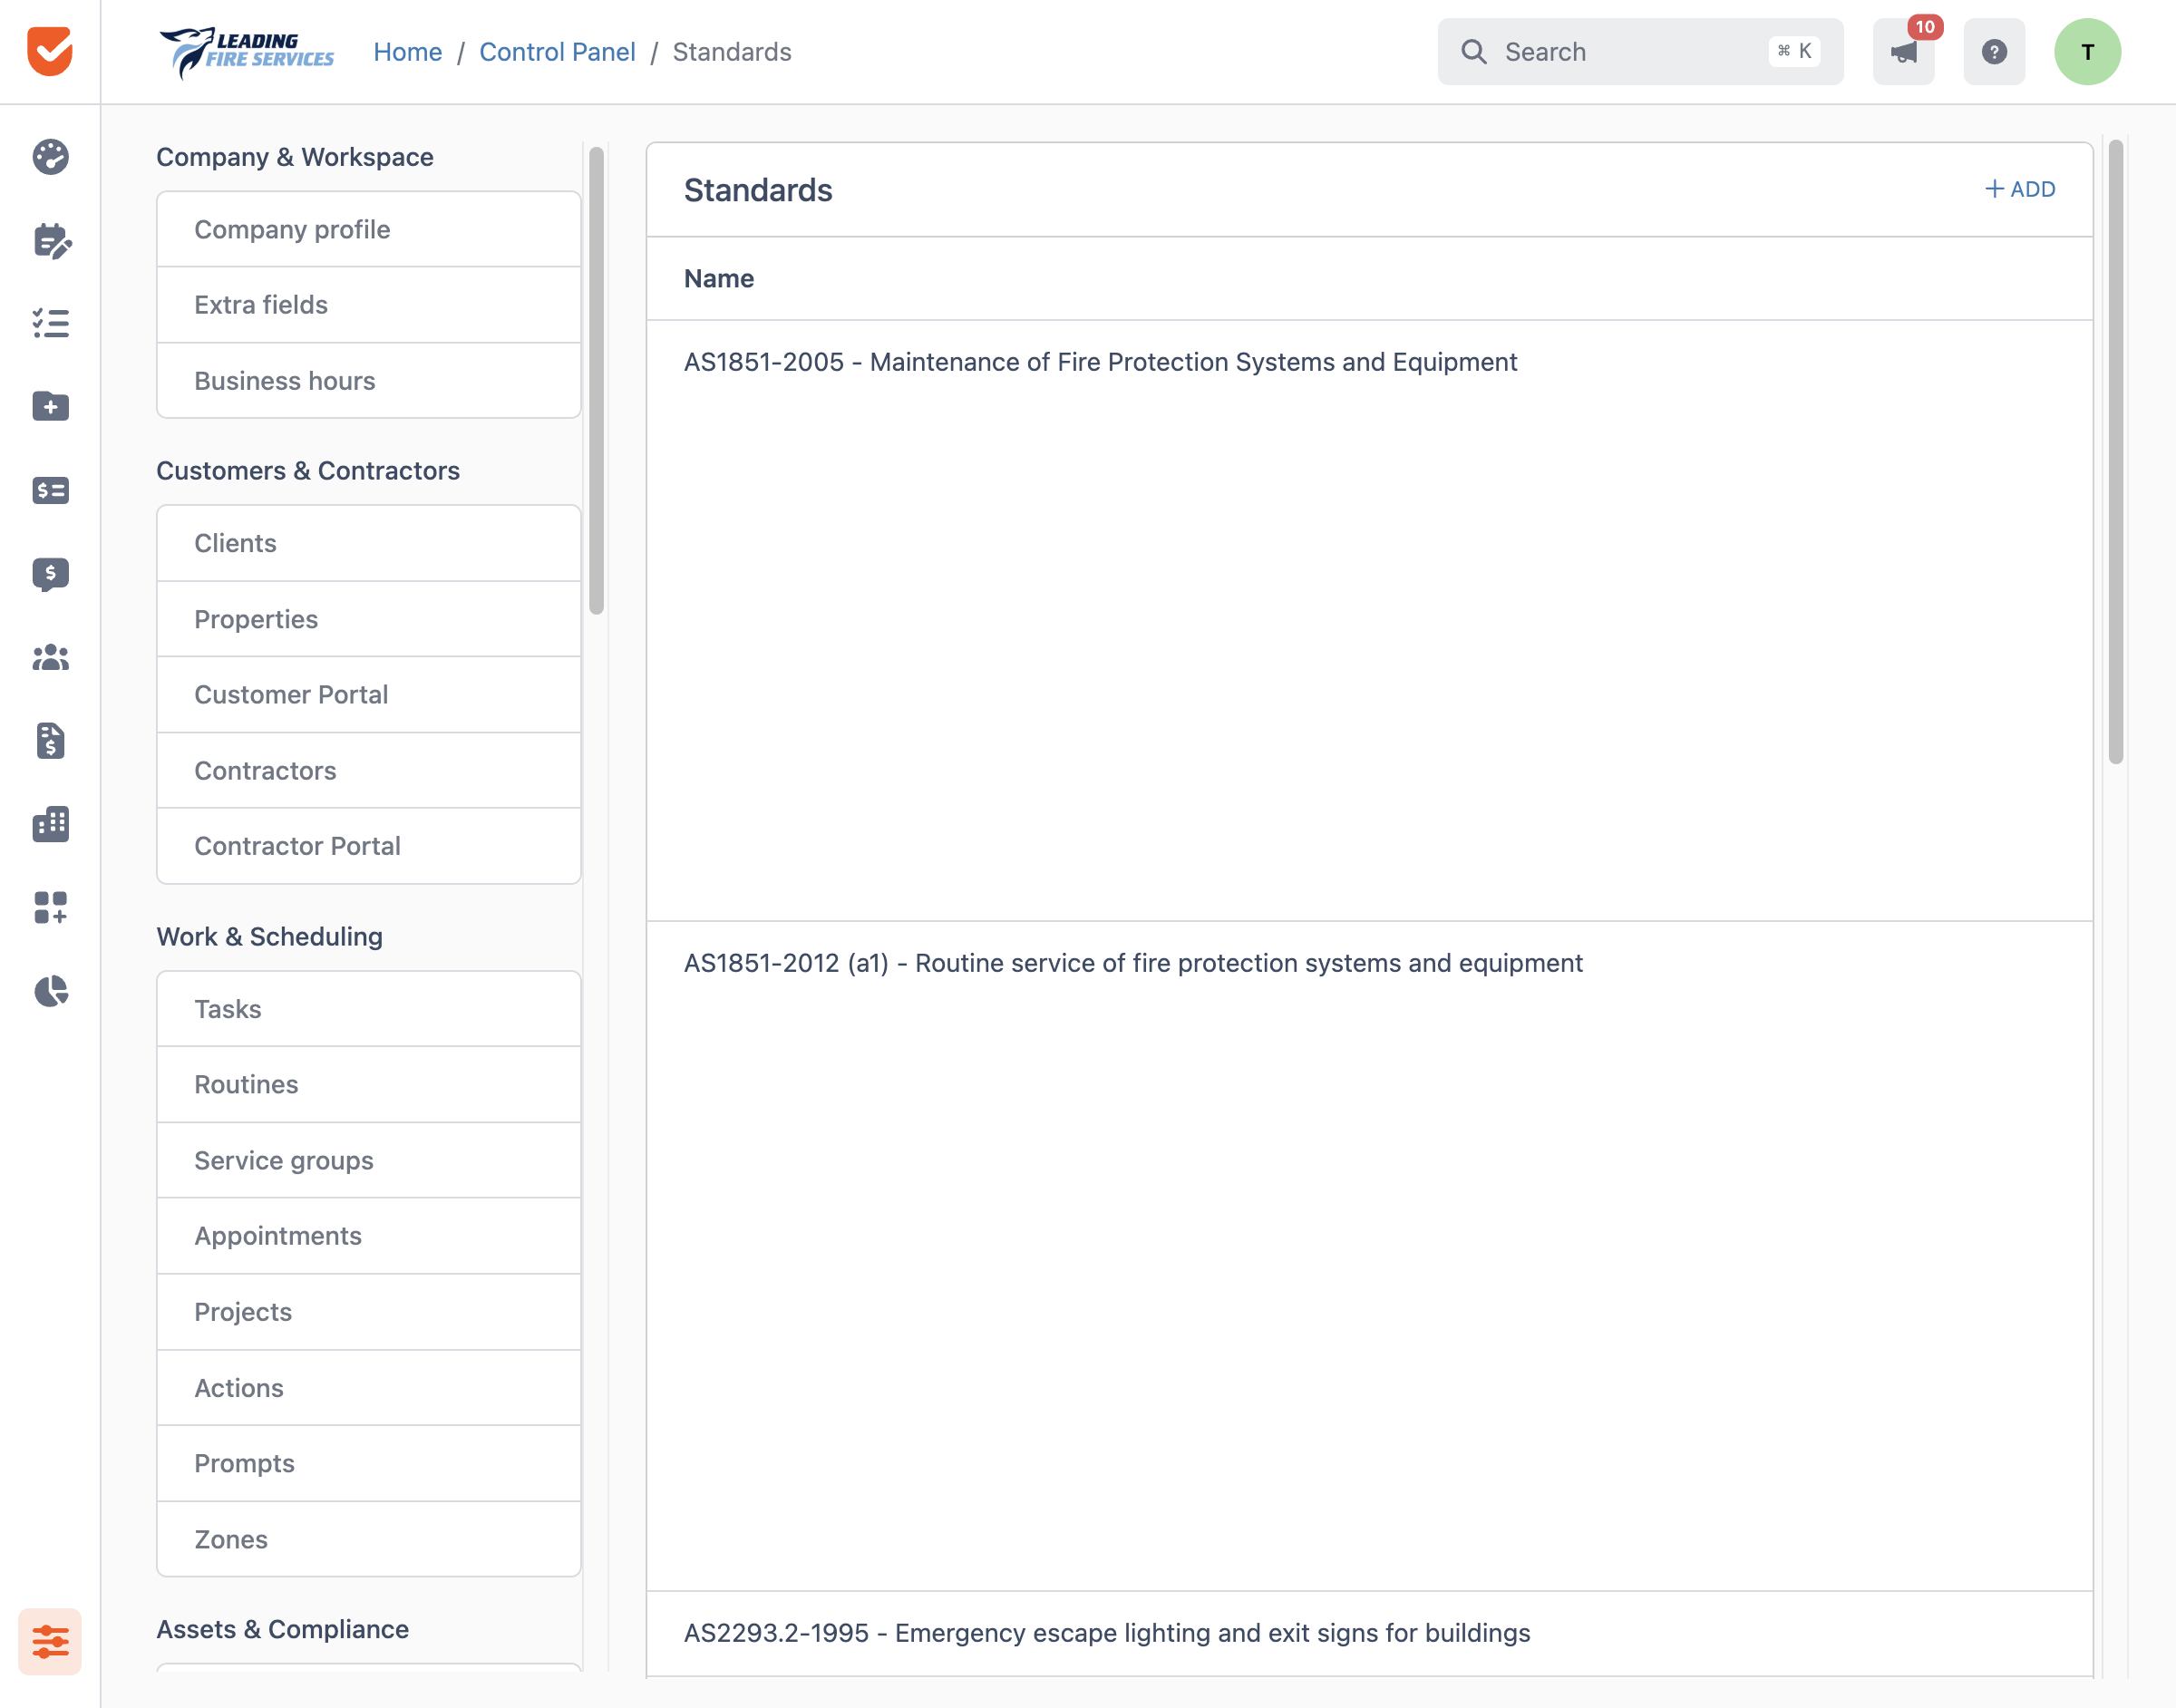Open the calendar edit icon in sidebar

tap(50, 240)
